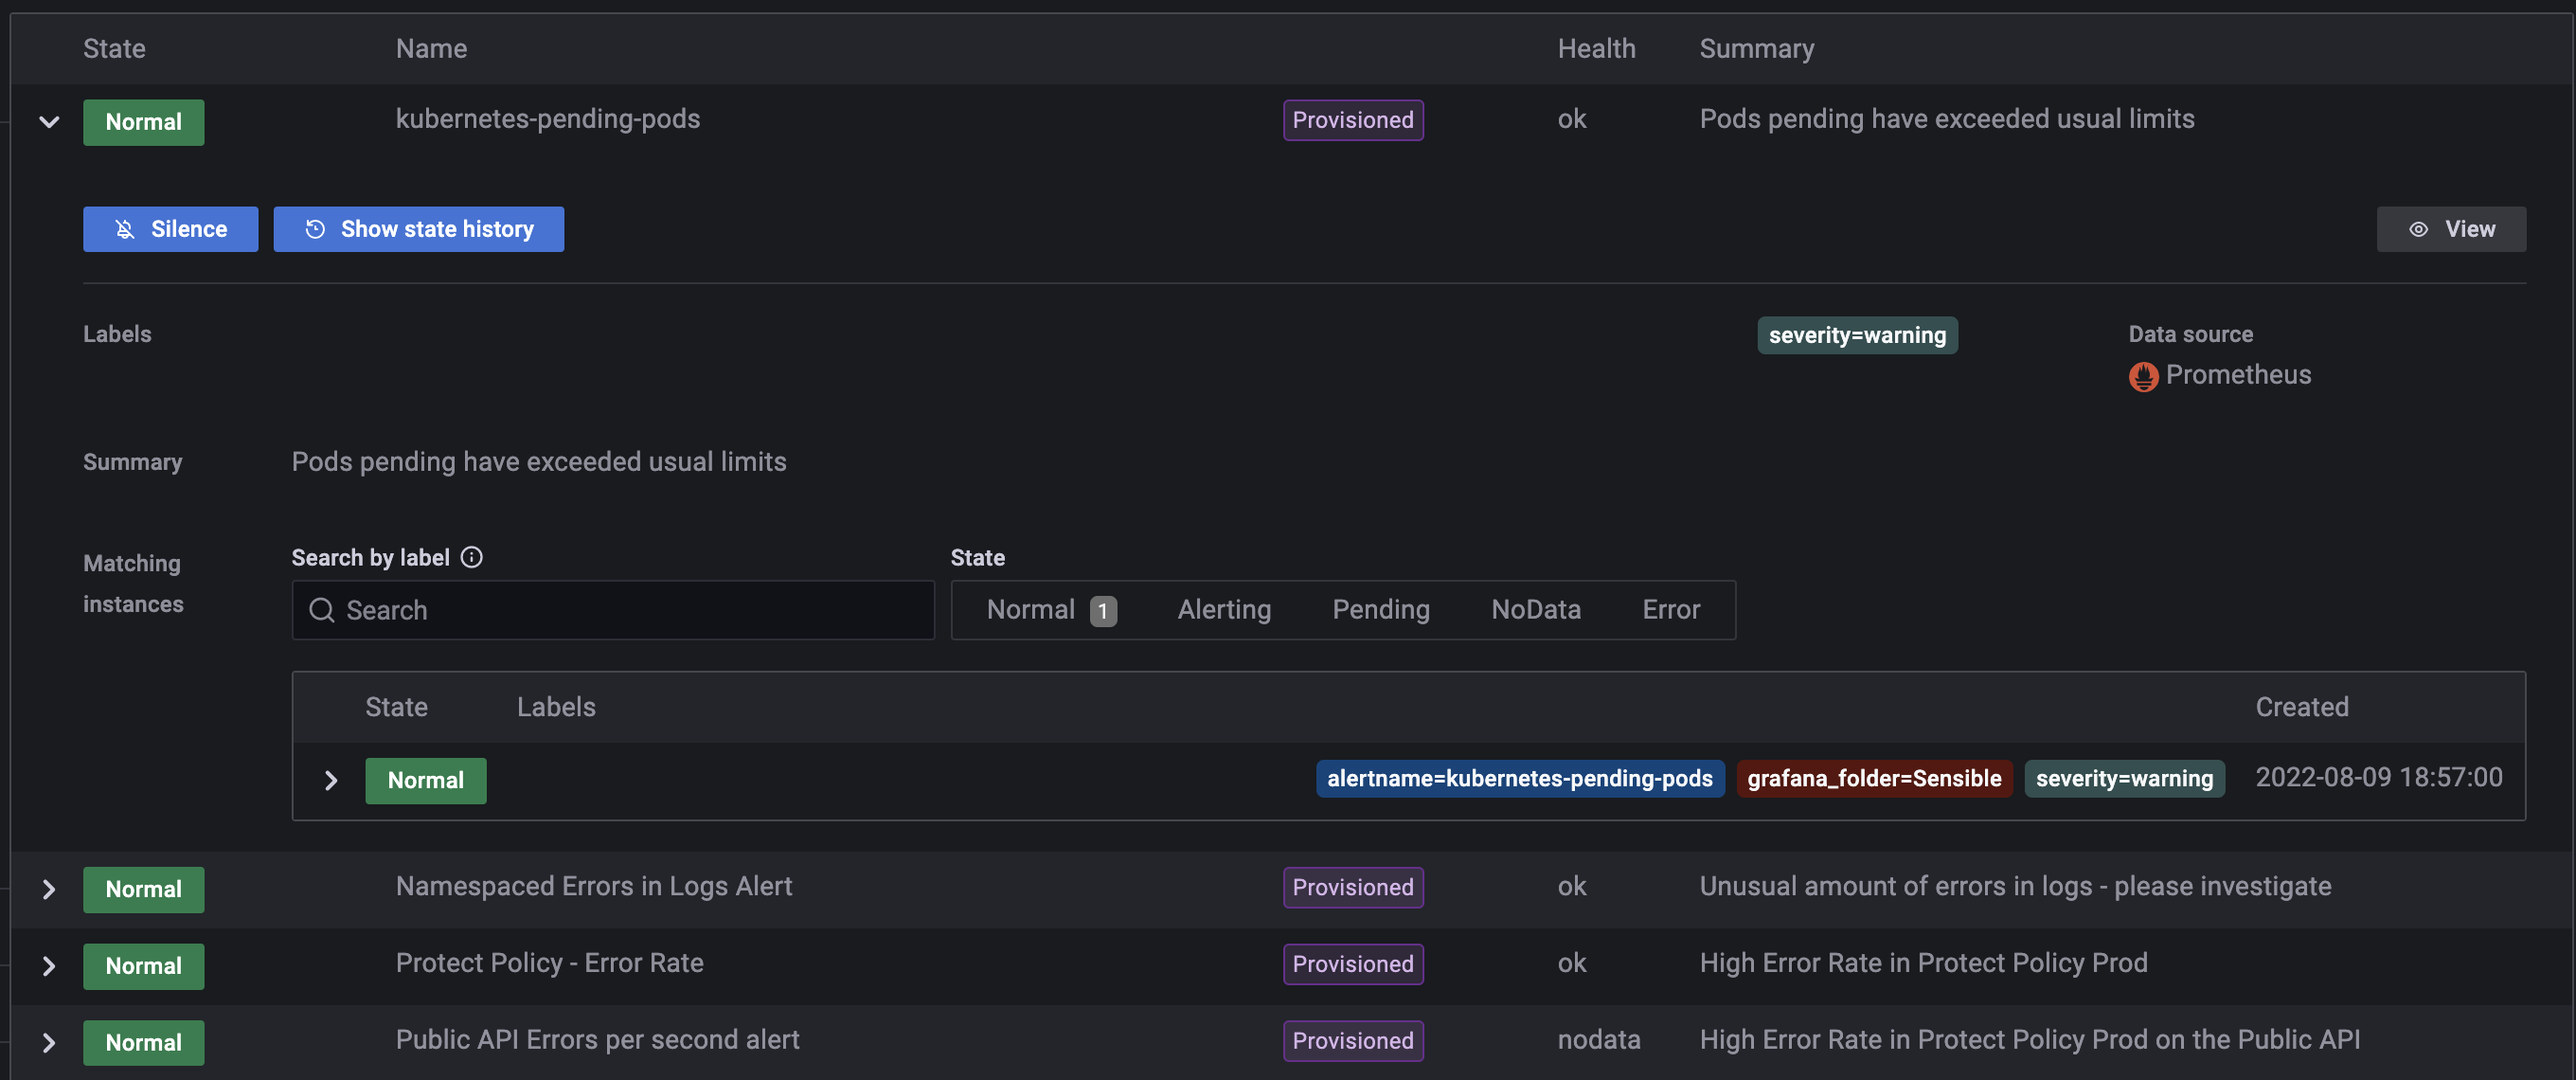This screenshot has height=1080, width=2576.
Task: Click the alertname=kubernetes-pending-pods blue label
Action: click(1519, 778)
